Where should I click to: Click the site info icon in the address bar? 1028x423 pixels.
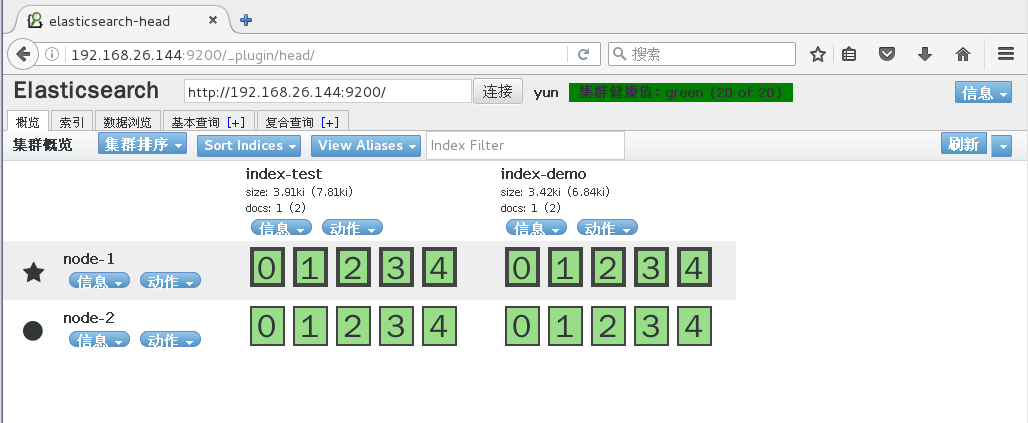[x=52, y=54]
